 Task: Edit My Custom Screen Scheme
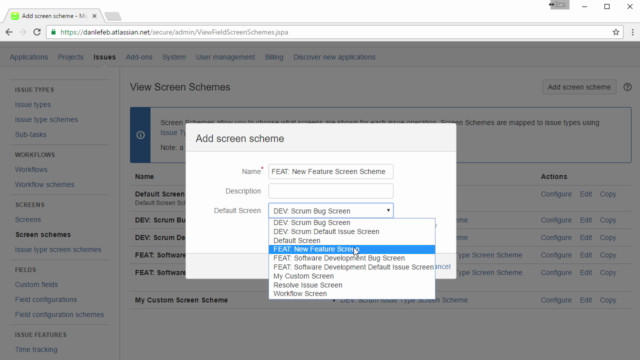[x=586, y=300]
